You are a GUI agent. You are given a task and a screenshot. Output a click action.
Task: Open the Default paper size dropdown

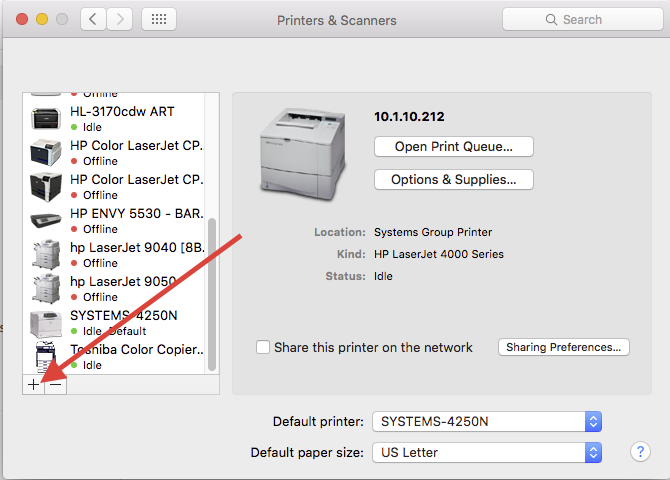(487, 452)
